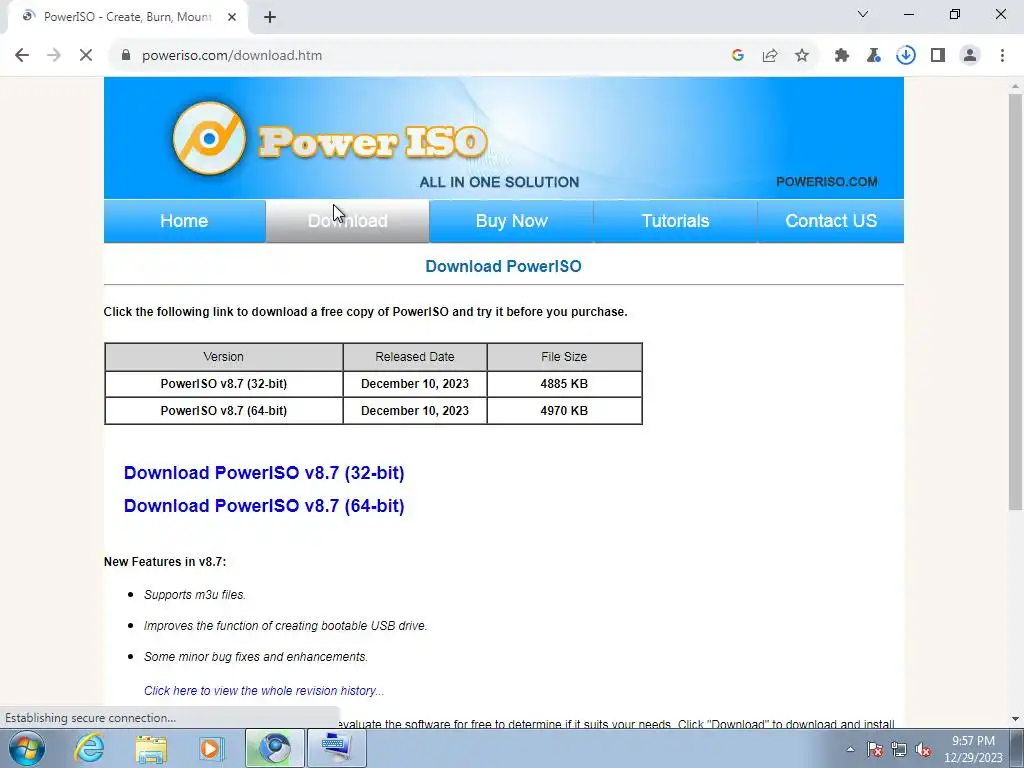This screenshot has height=768, width=1024.
Task: Open the Buy Now menu item
Action: click(x=511, y=221)
